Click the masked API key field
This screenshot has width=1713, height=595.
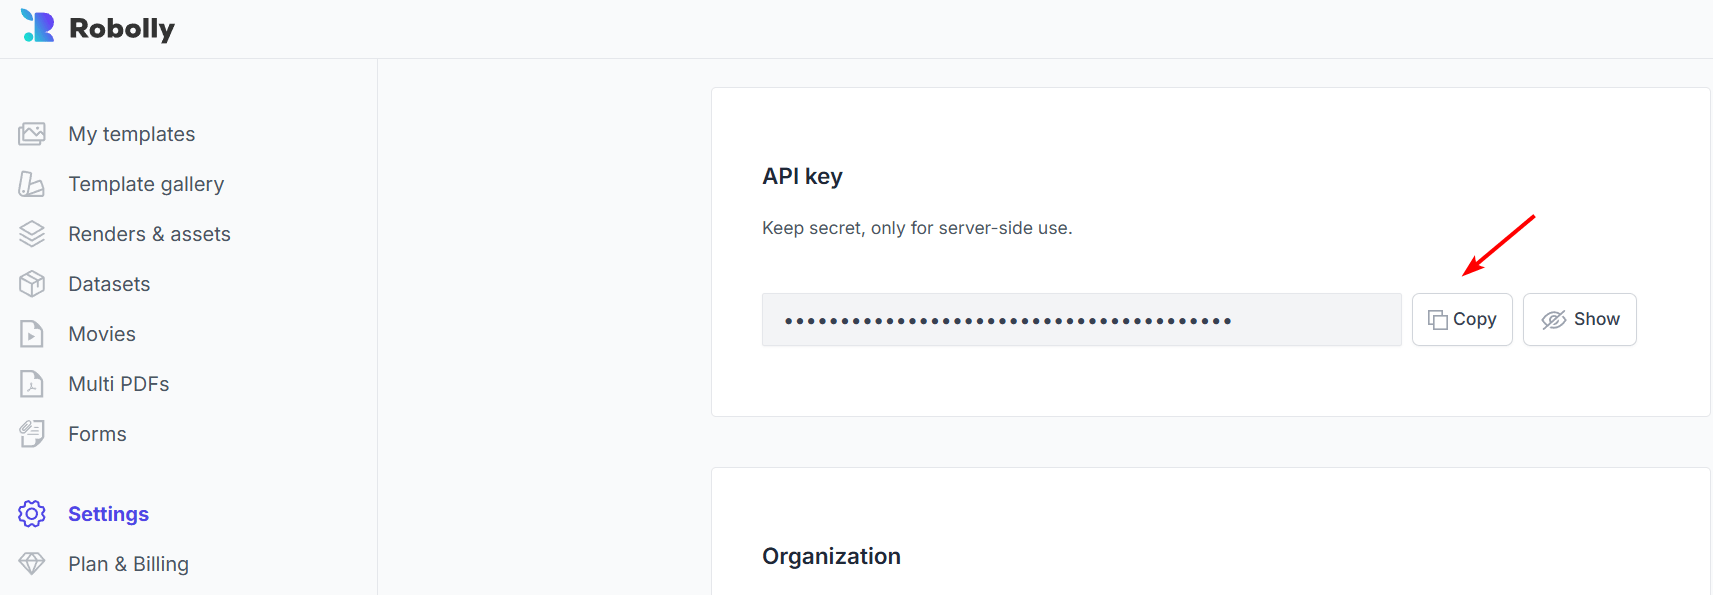click(1081, 320)
